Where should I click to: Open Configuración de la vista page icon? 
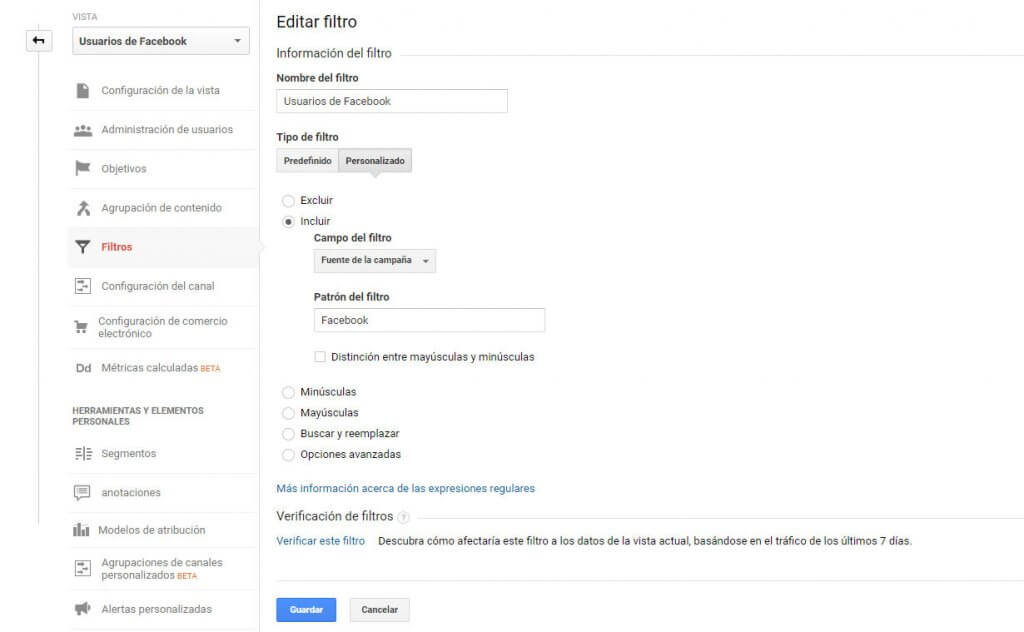83,91
